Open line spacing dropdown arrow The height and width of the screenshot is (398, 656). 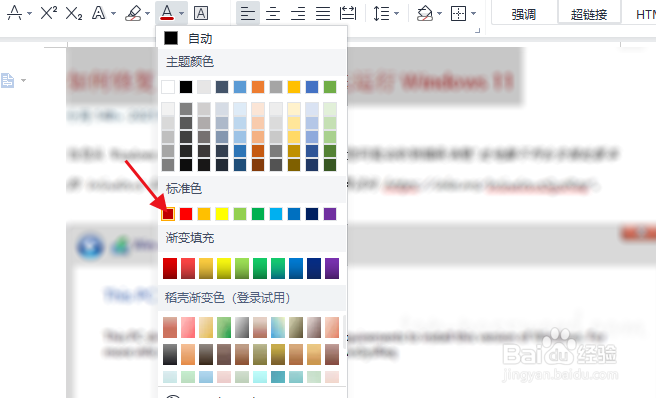point(397,14)
